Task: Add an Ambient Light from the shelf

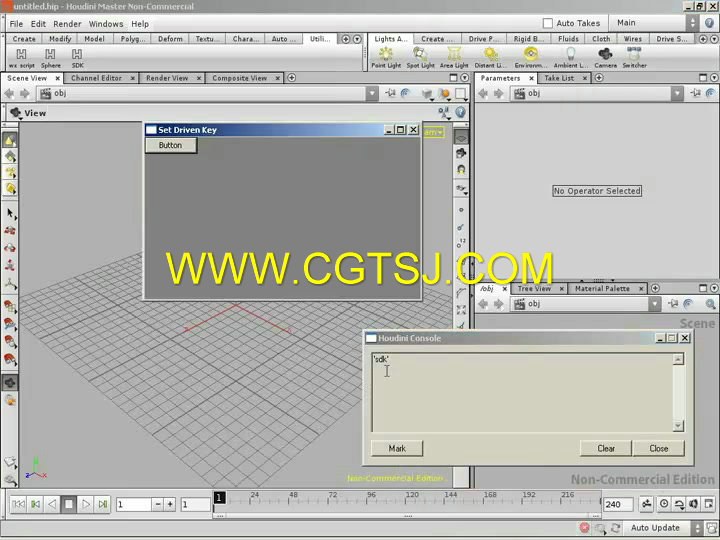Action: tap(570, 58)
